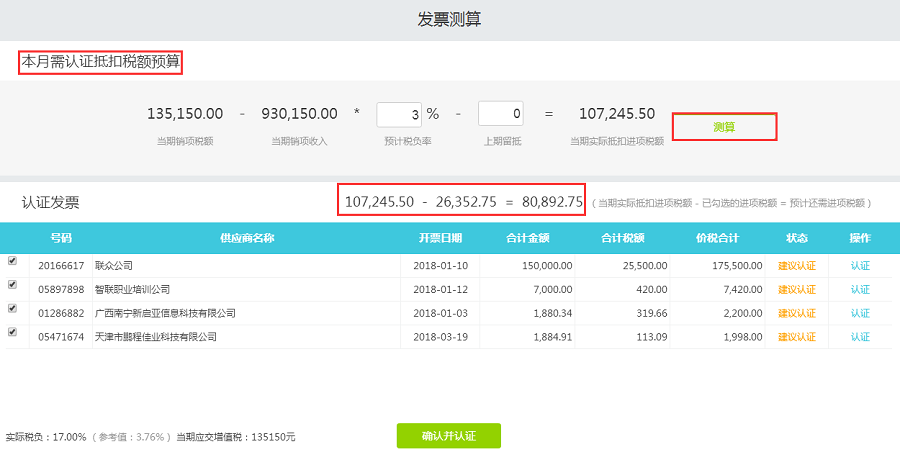900x452 pixels.
Task: Click the 操作 column header
Action: [860, 238]
